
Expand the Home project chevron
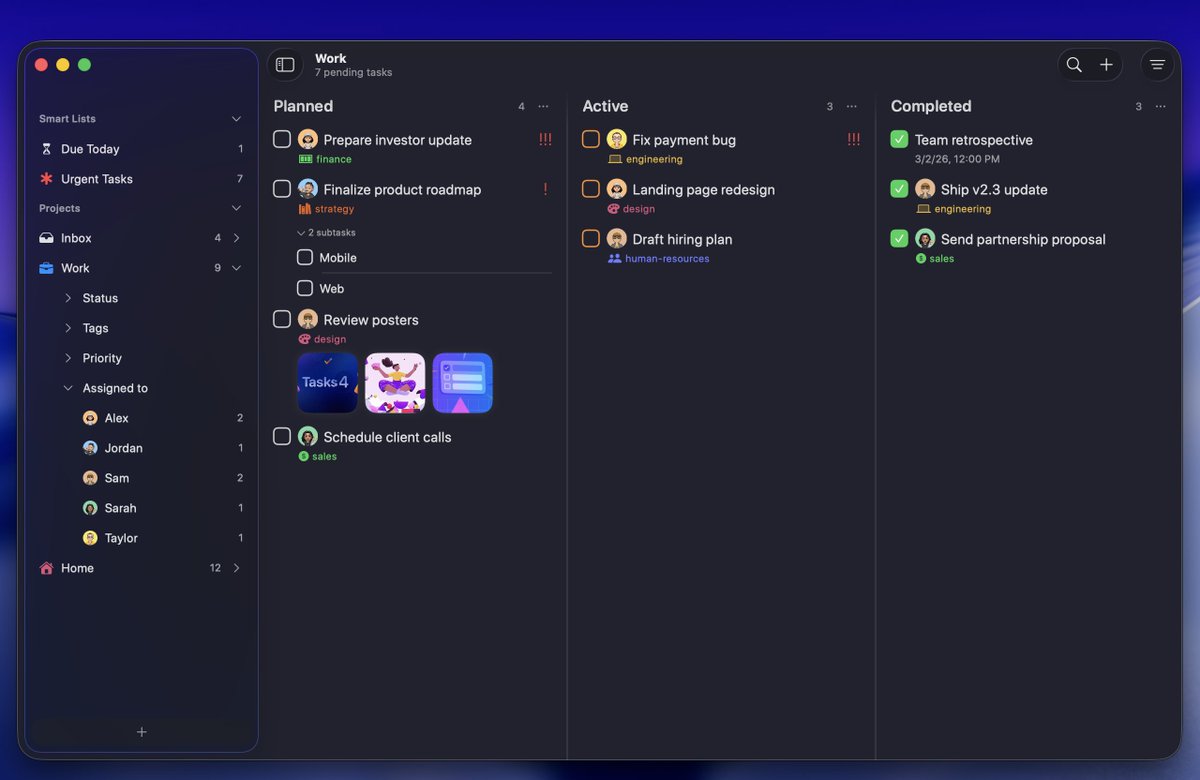236,568
